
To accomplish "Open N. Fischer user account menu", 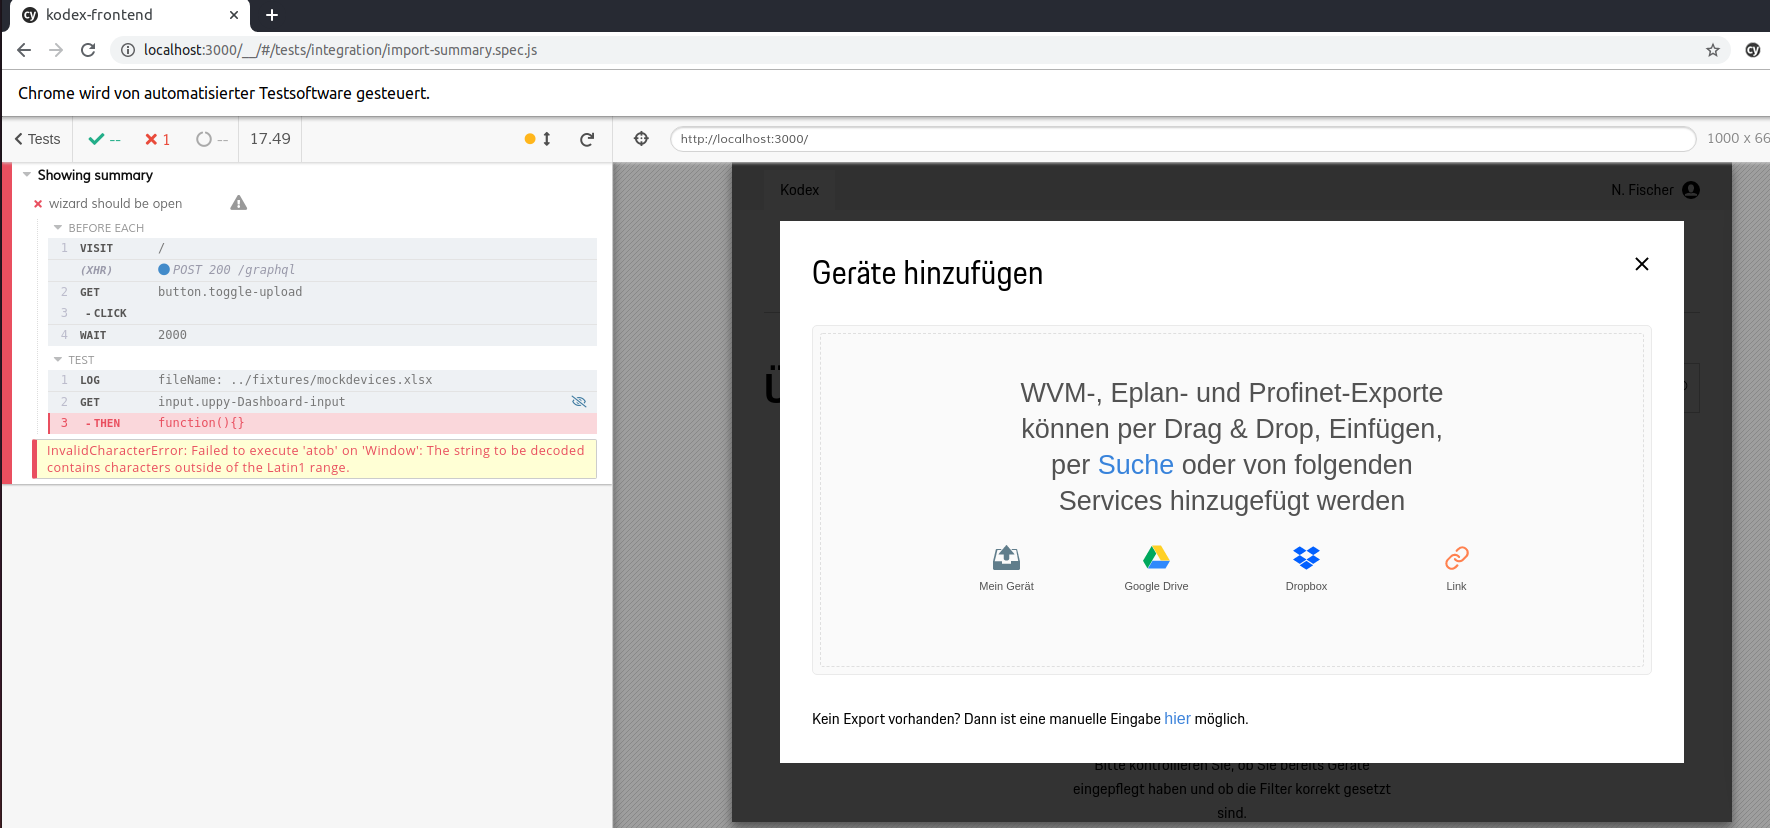I will point(1655,190).
